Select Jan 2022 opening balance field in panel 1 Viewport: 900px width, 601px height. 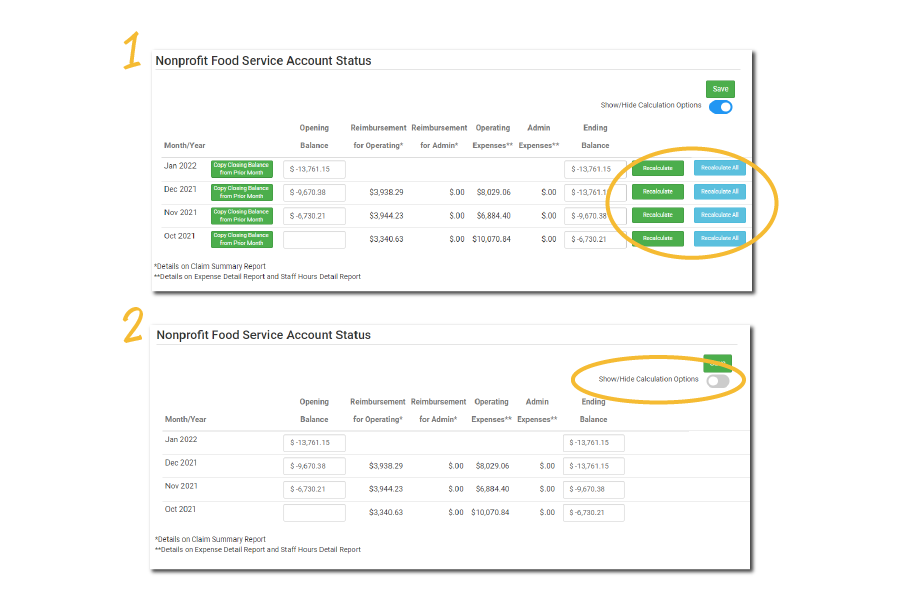tap(314, 169)
